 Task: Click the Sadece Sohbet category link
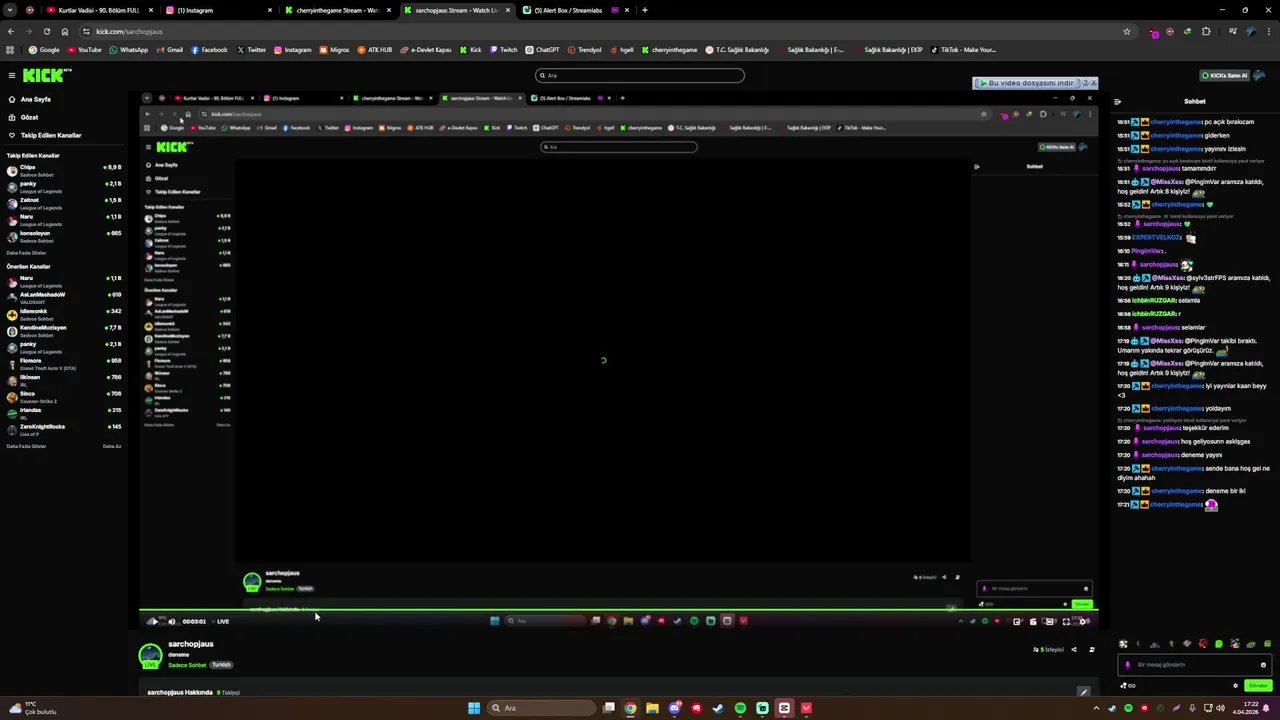pyautogui.click(x=187, y=665)
